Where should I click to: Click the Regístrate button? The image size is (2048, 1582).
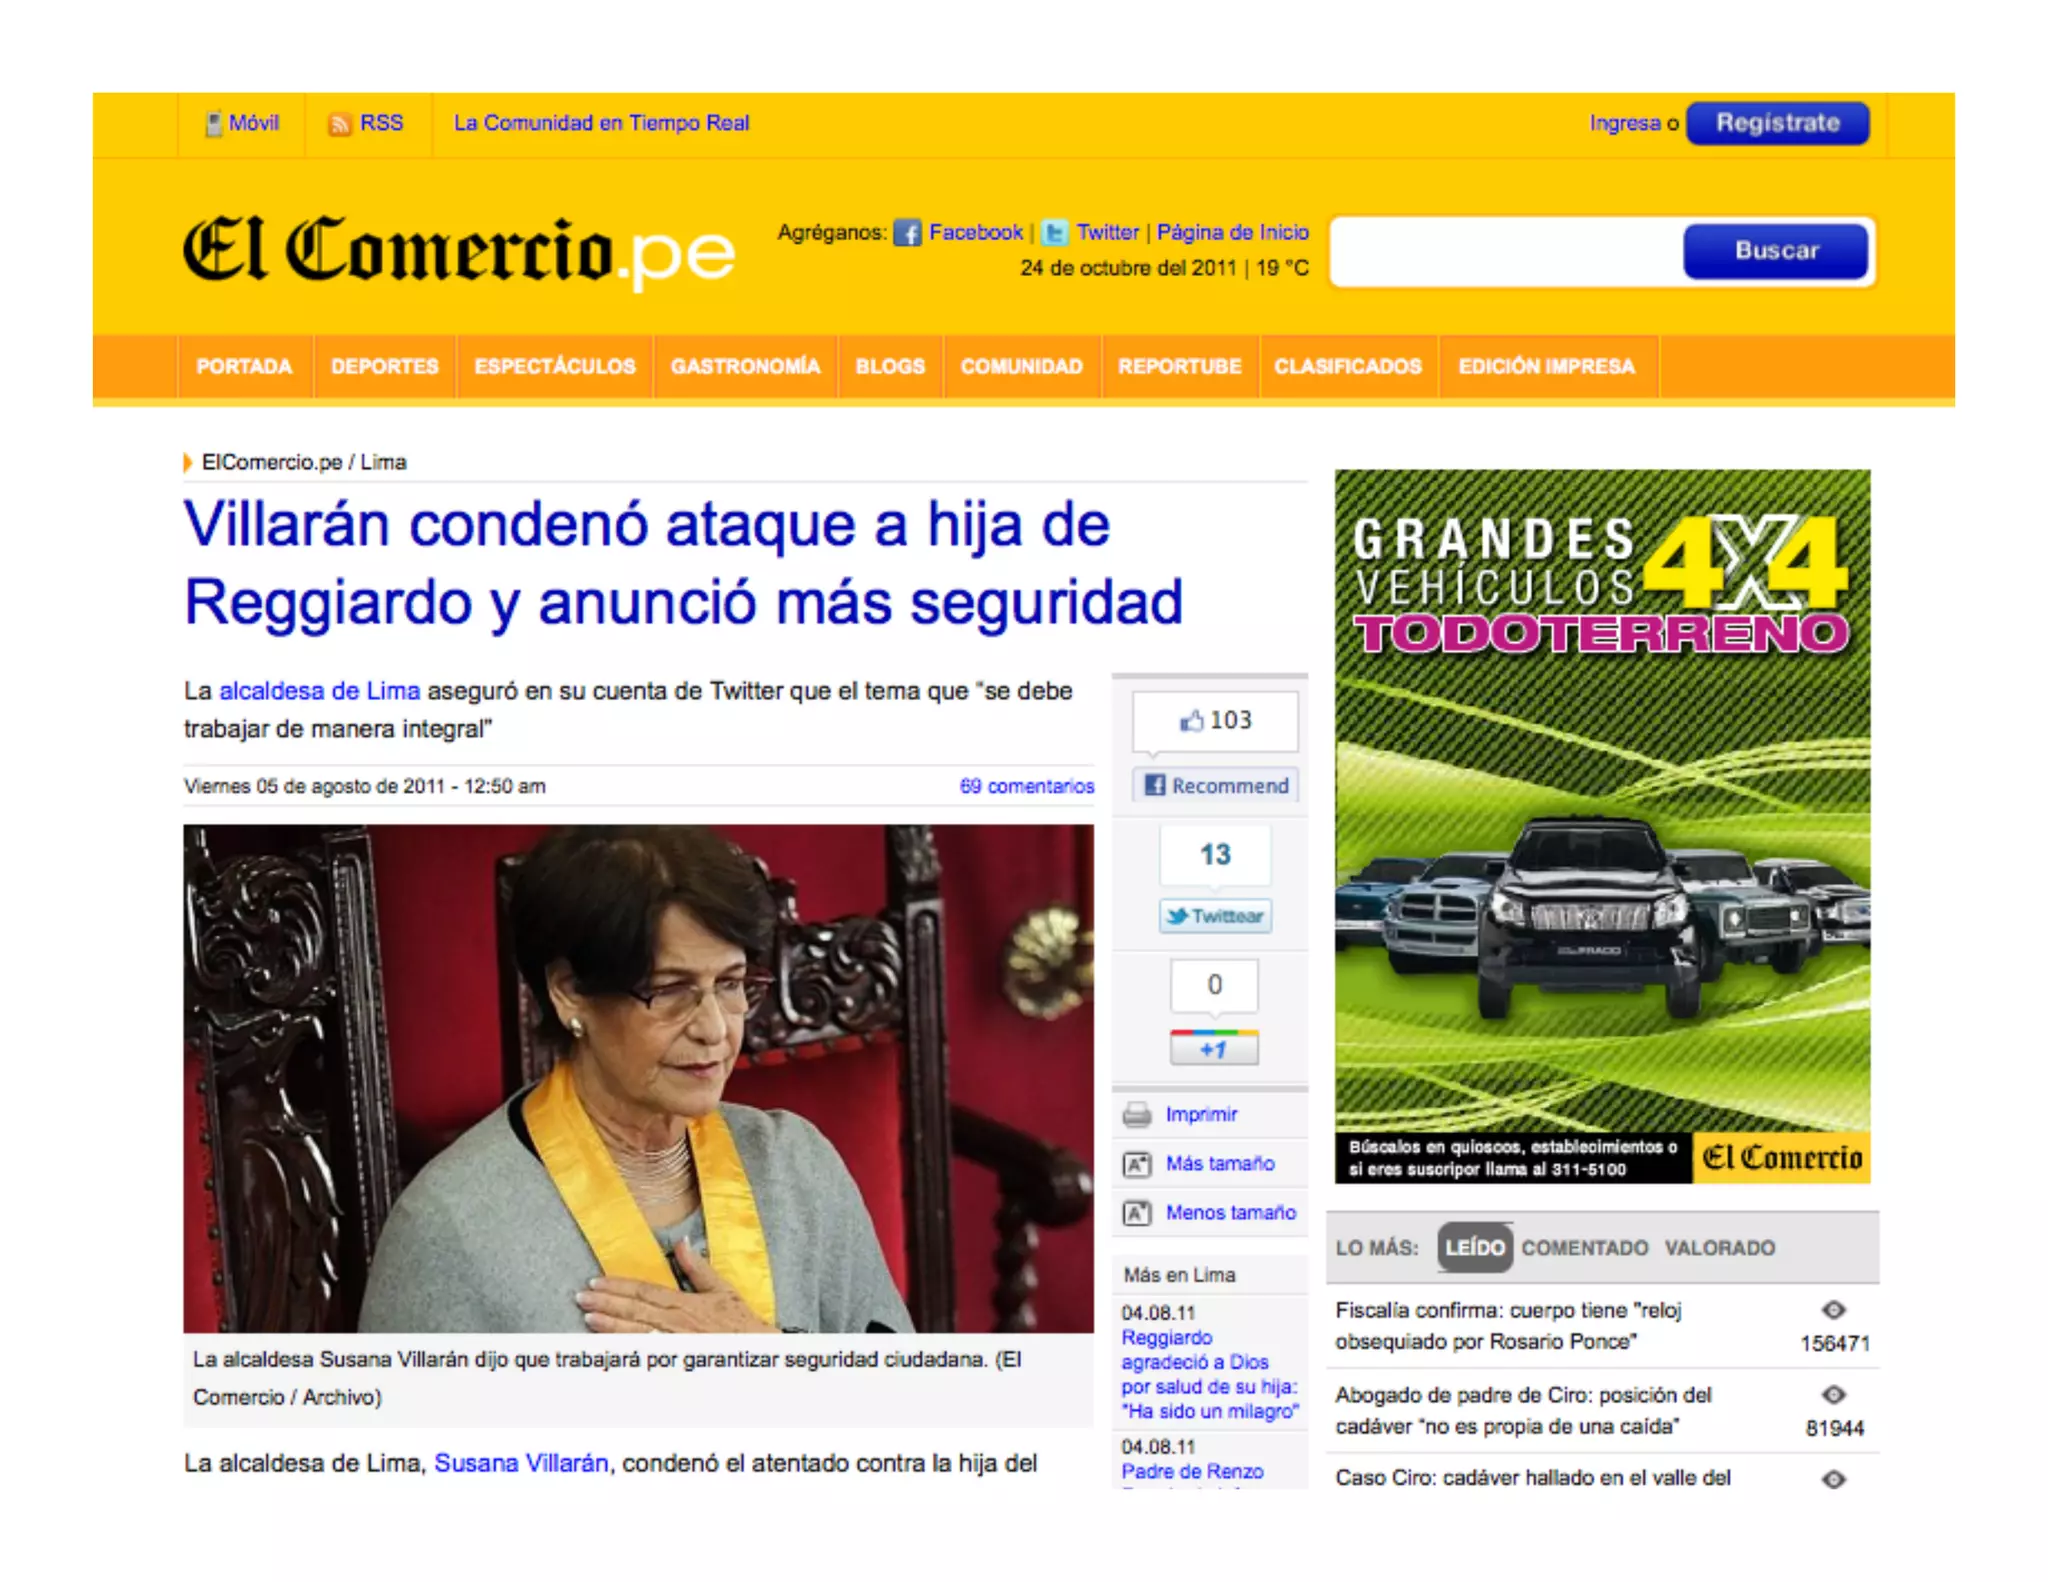pos(1777,123)
